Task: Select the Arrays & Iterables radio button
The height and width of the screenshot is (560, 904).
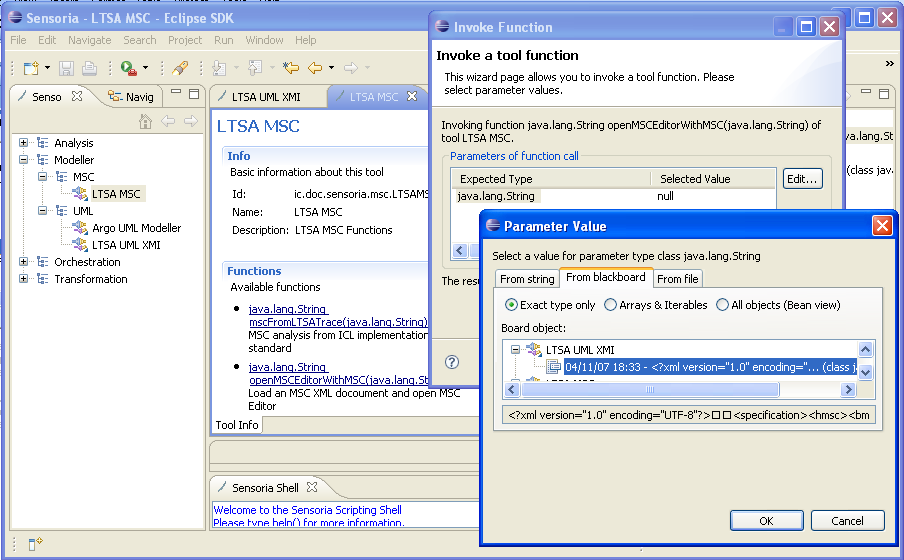Action: click(610, 305)
